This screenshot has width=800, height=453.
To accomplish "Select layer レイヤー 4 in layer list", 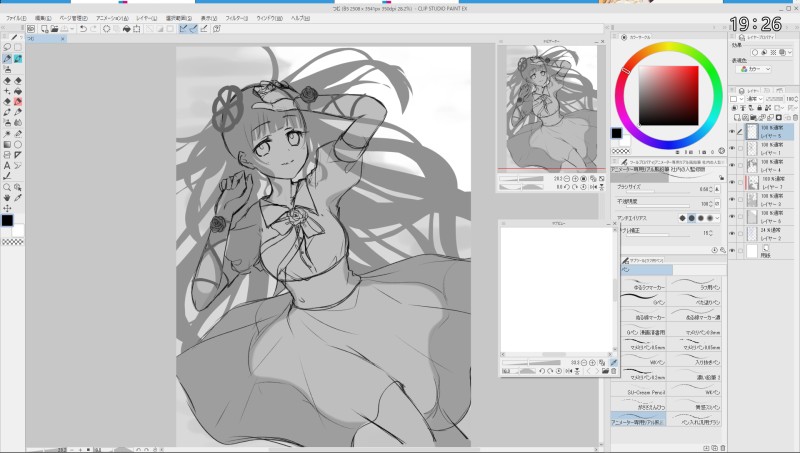I will (x=766, y=166).
